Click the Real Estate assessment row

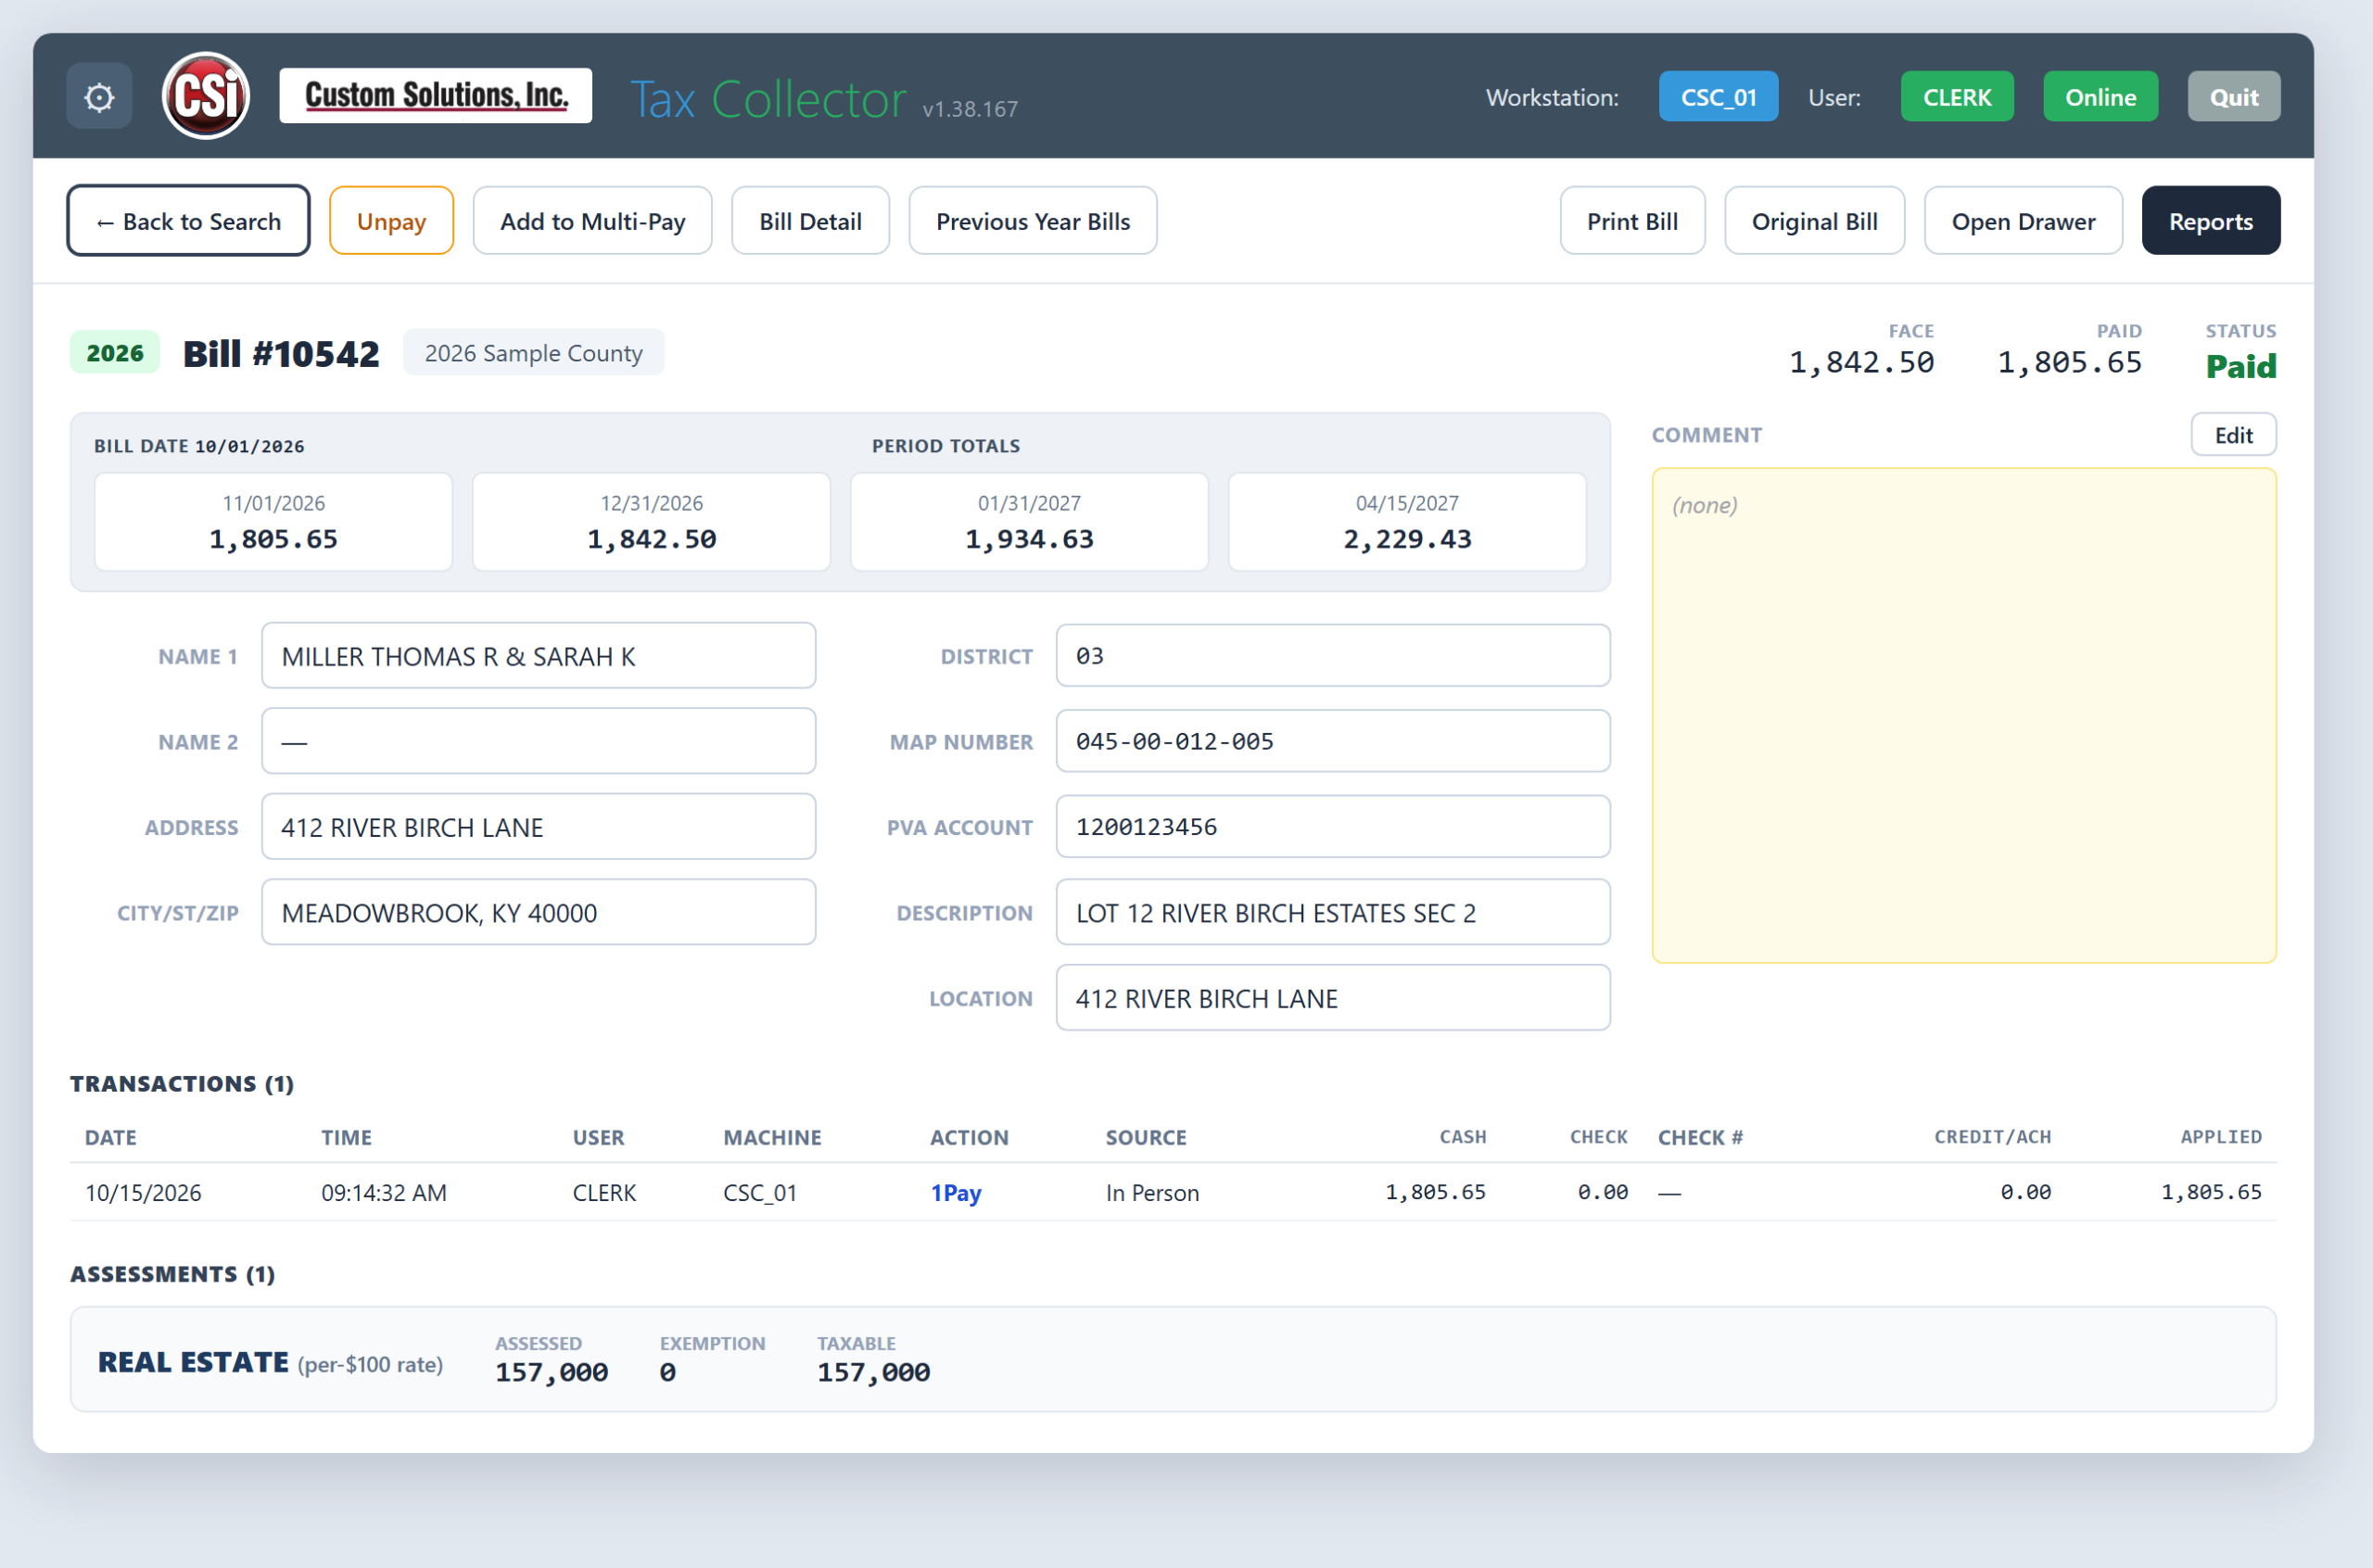[x=1173, y=1360]
